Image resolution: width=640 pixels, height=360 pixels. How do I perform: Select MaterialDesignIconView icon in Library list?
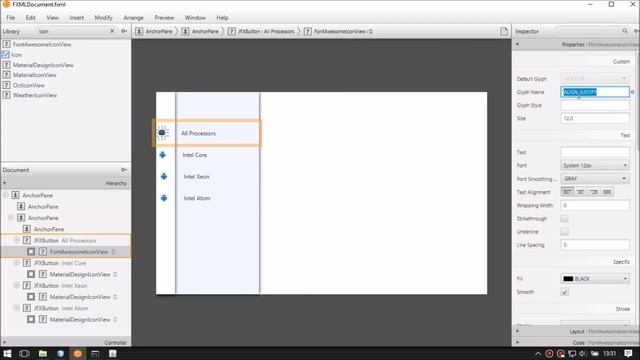[x=6, y=65]
